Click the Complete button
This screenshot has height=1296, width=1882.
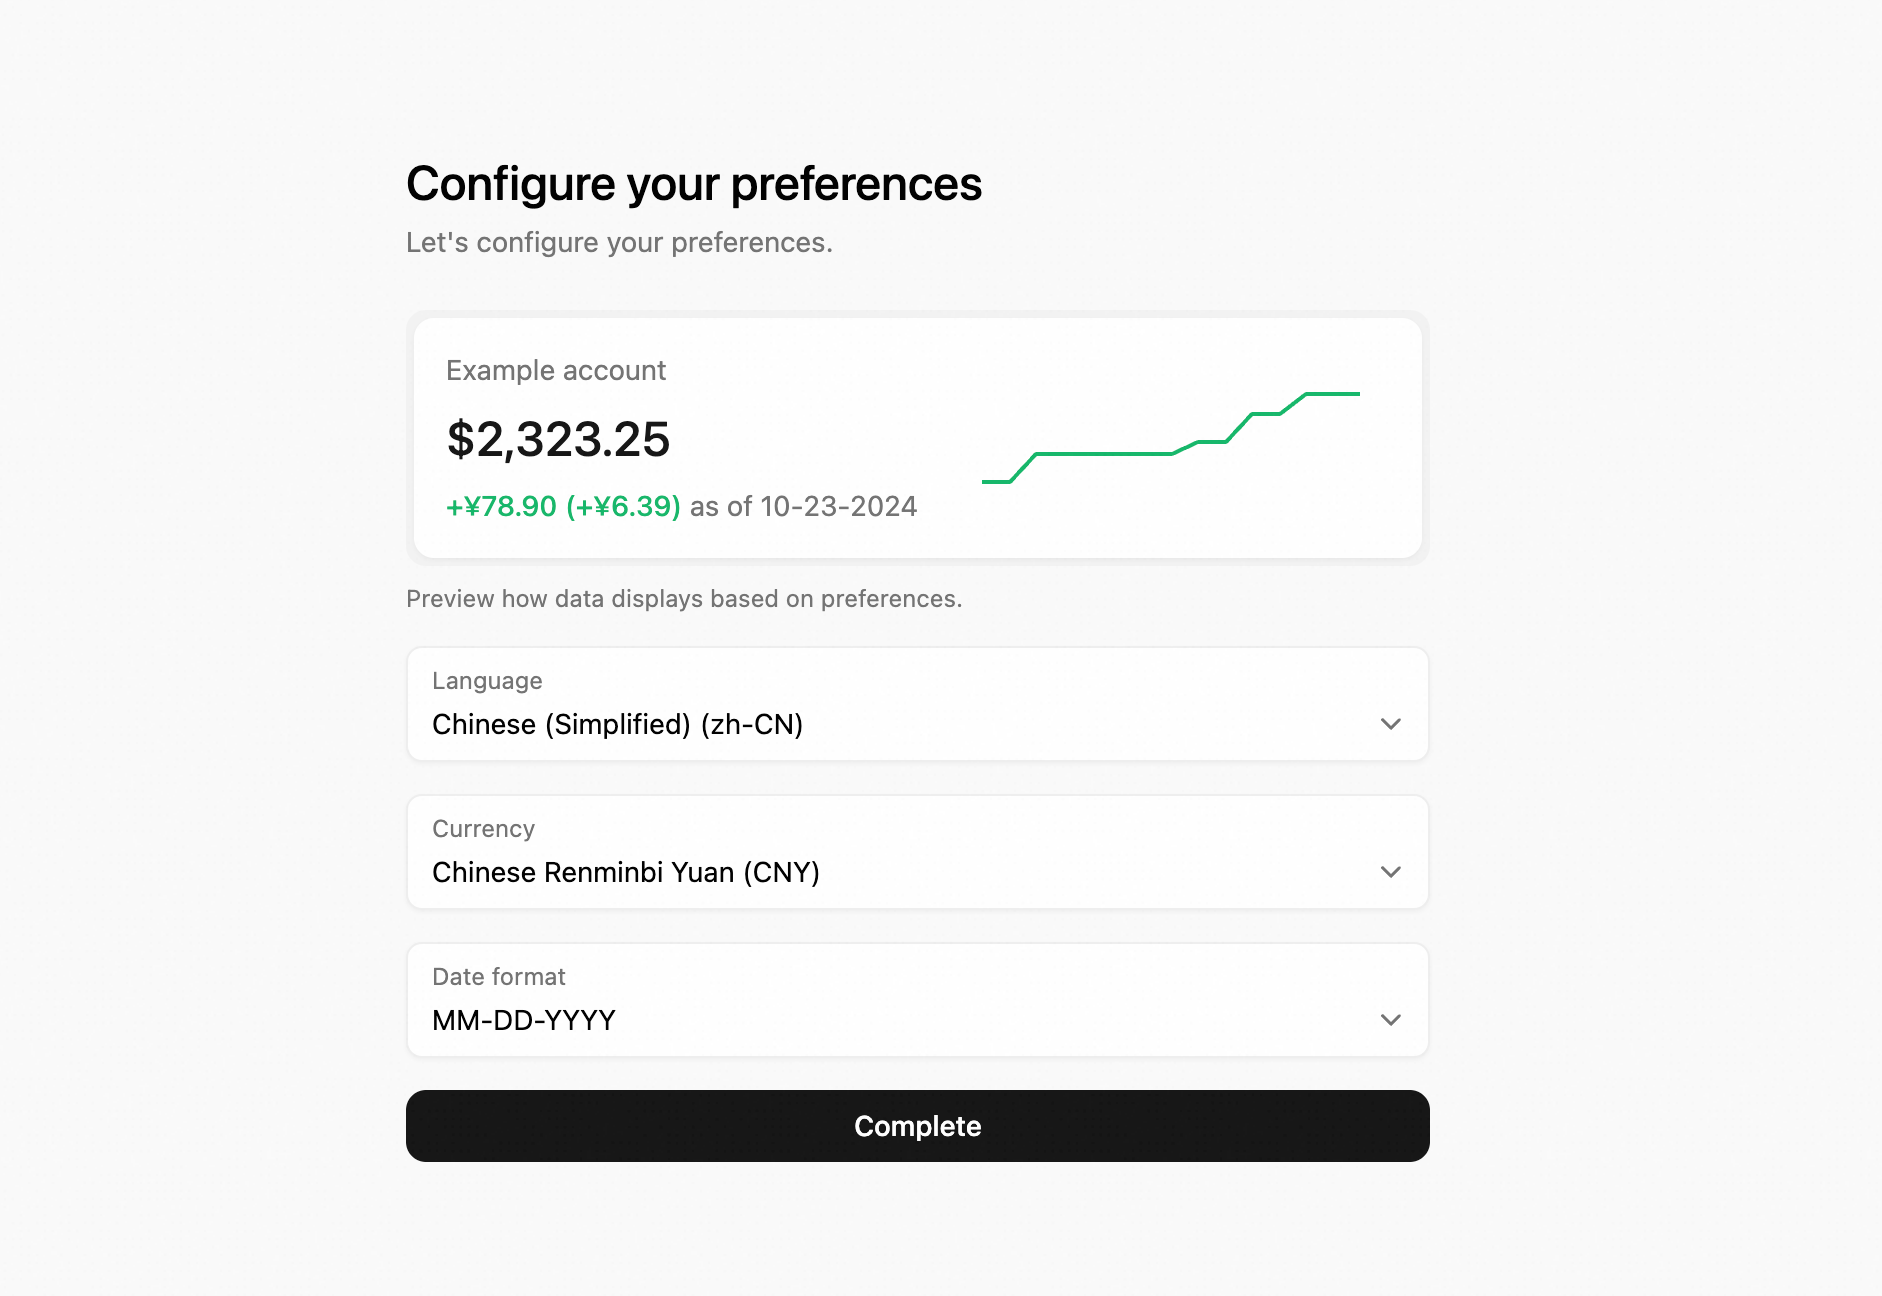point(917,1126)
